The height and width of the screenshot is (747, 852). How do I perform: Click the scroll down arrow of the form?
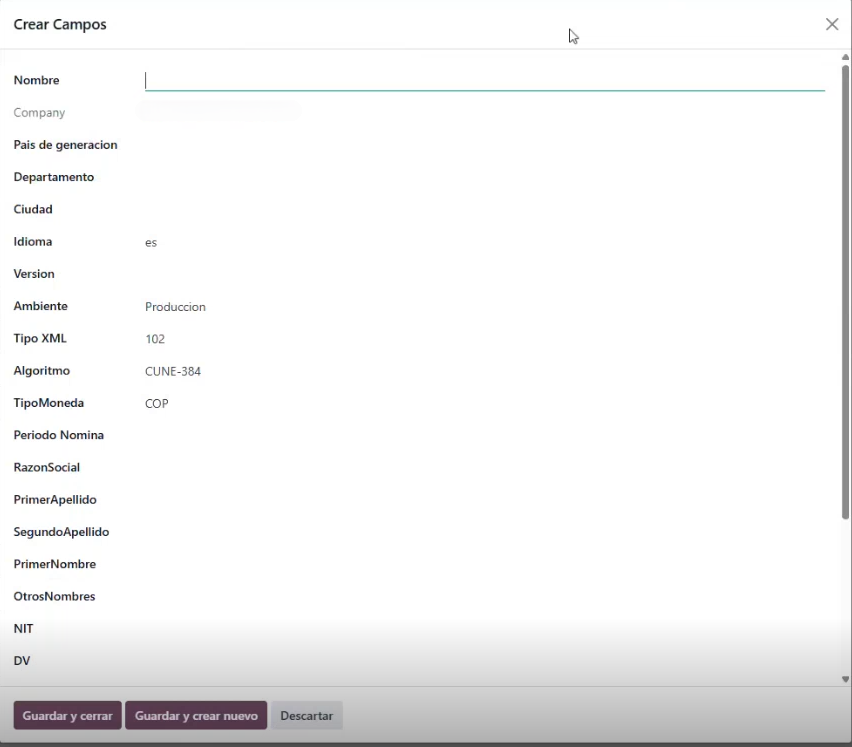point(845,679)
